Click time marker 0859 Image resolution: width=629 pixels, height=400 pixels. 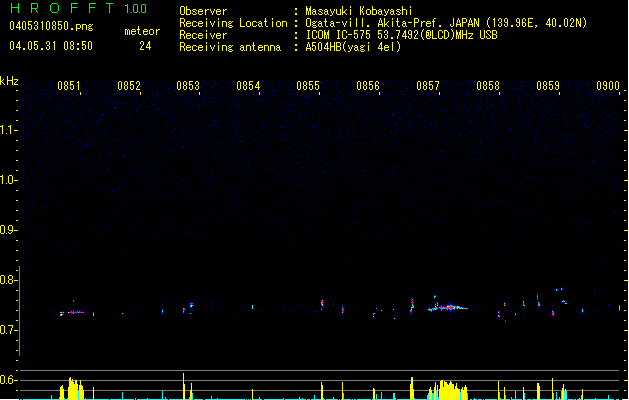tap(548, 86)
